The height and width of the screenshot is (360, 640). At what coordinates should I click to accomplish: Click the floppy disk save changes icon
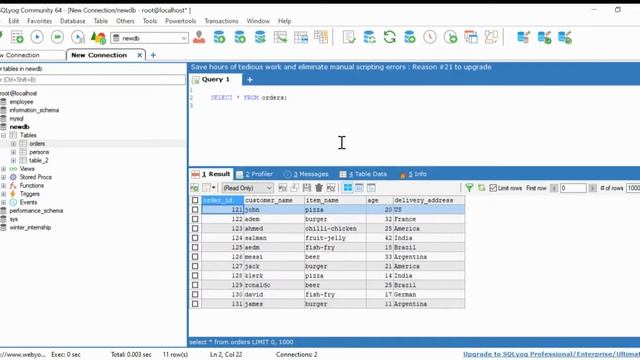[x=307, y=188]
